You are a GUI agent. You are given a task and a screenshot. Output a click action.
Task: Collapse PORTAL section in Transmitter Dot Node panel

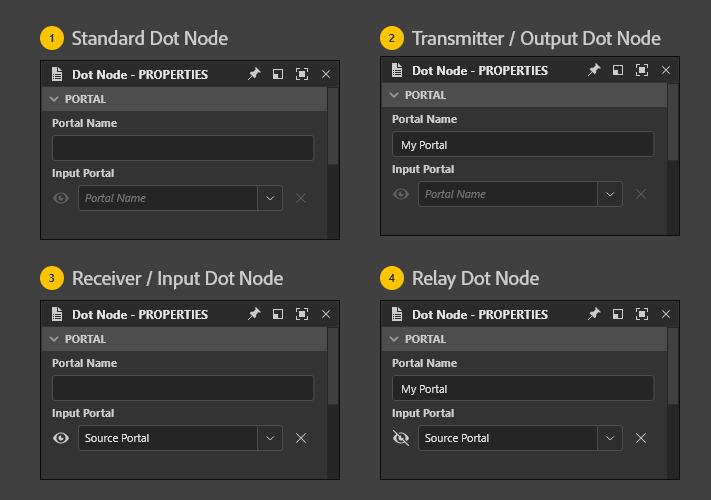pyautogui.click(x=394, y=95)
